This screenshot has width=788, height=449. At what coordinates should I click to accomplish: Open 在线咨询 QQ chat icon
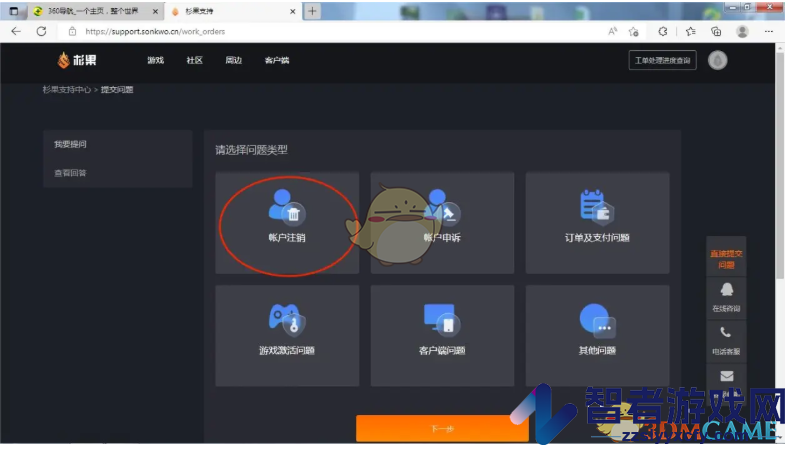pos(726,290)
